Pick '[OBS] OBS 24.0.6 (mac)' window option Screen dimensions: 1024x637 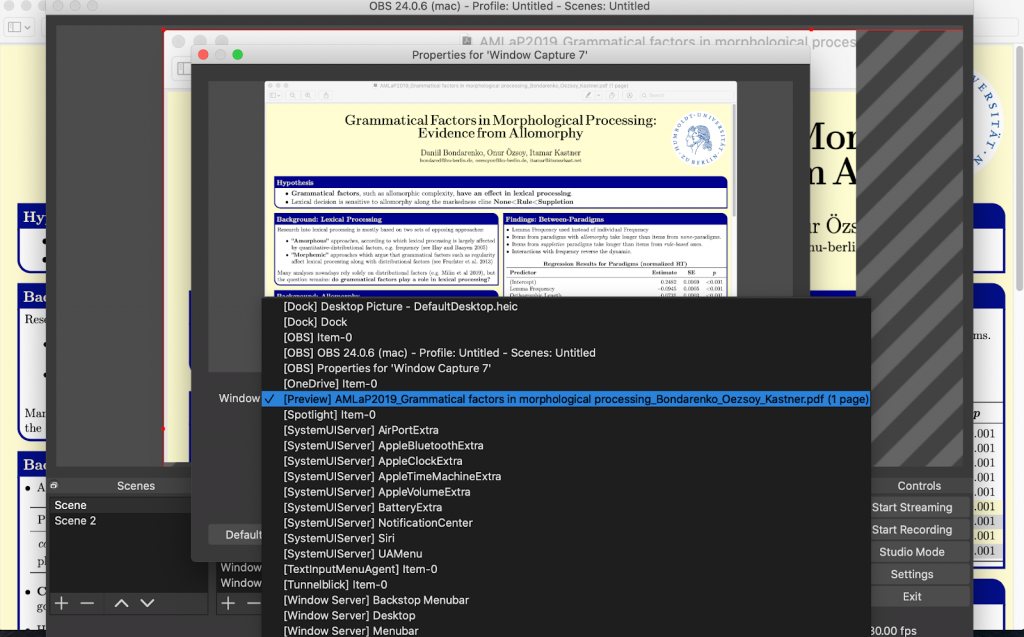click(x=566, y=353)
